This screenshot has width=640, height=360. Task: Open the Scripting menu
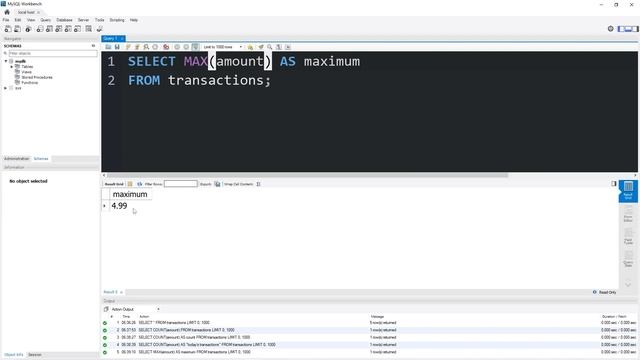pos(117,20)
